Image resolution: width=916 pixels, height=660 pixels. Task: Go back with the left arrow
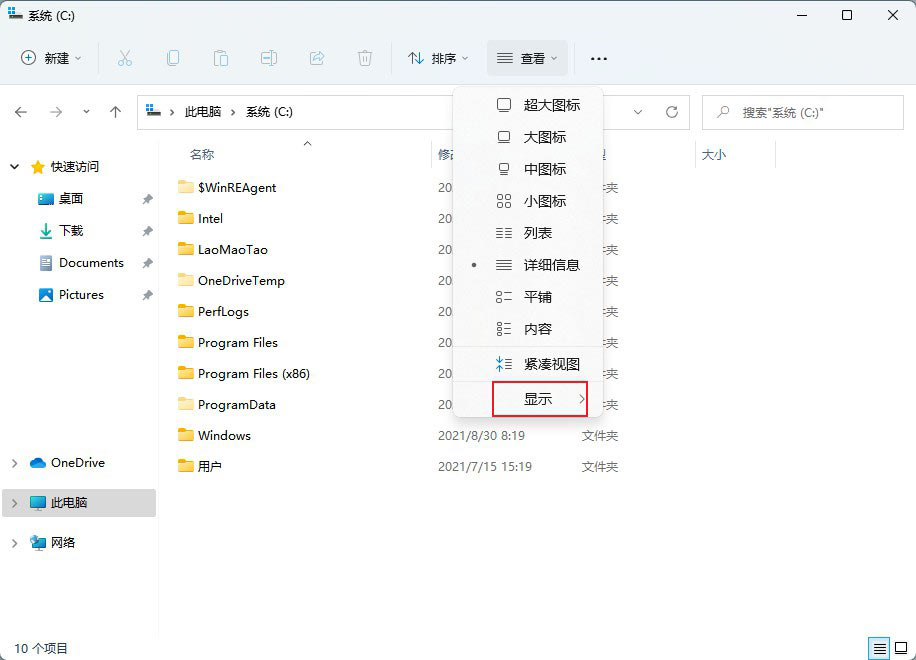pos(21,112)
